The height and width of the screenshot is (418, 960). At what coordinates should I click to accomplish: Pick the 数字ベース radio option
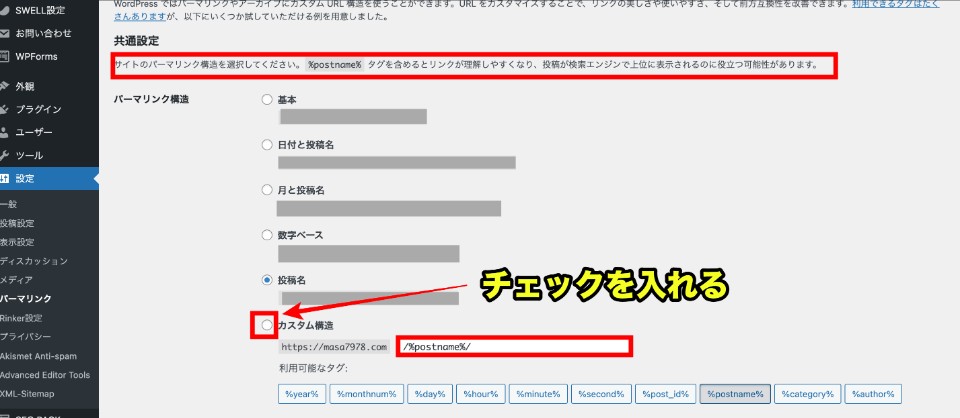click(267, 235)
